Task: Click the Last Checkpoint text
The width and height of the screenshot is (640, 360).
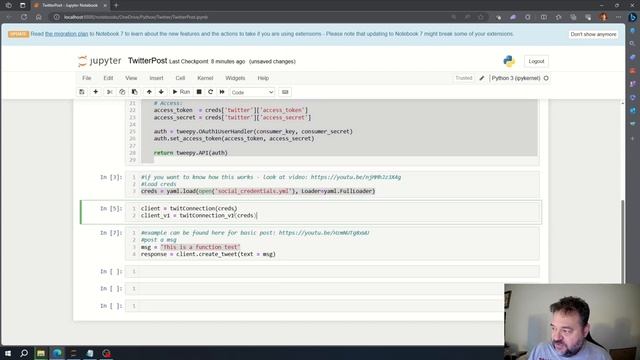Action: click(x=207, y=62)
